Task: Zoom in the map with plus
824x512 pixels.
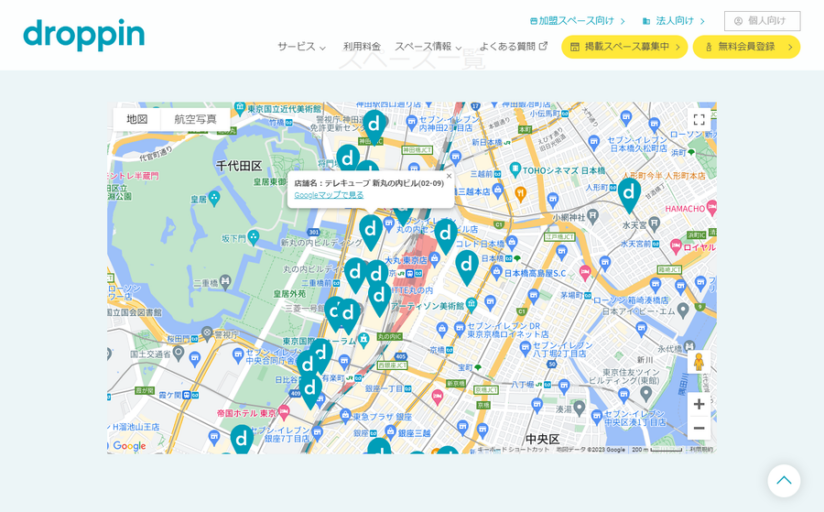Action: coord(699,404)
